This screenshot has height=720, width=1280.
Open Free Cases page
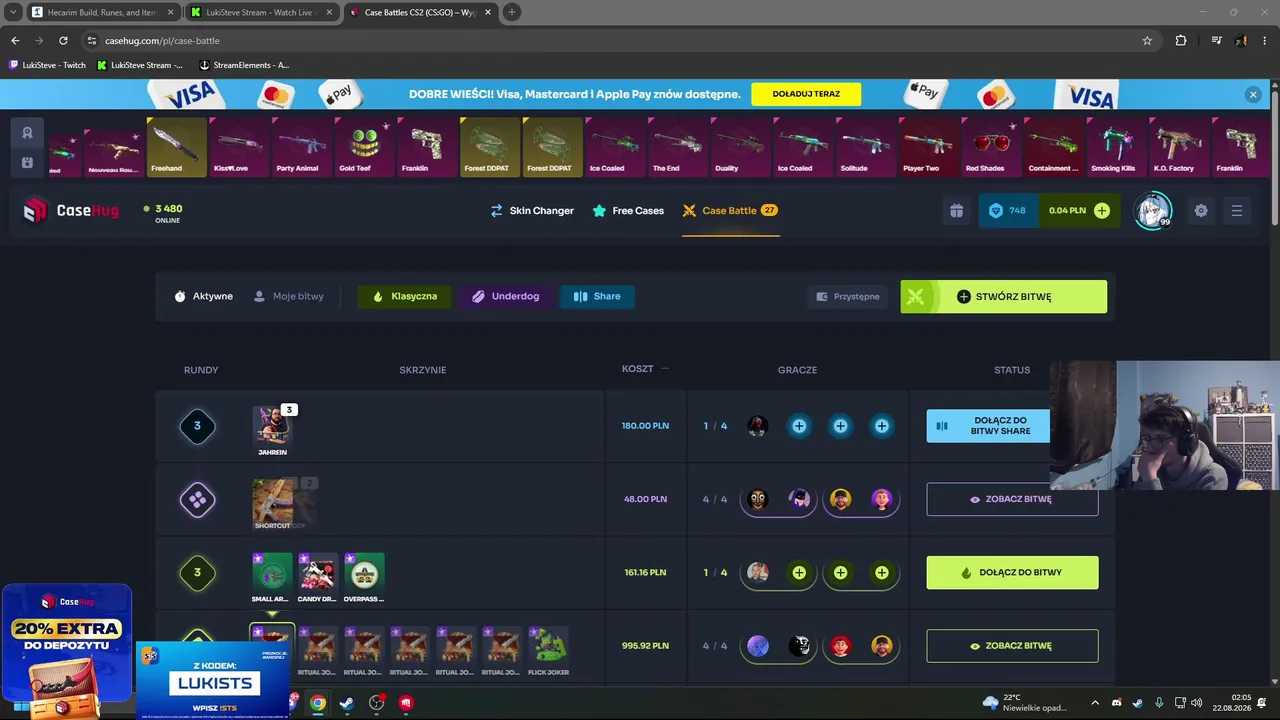pyautogui.click(x=628, y=211)
